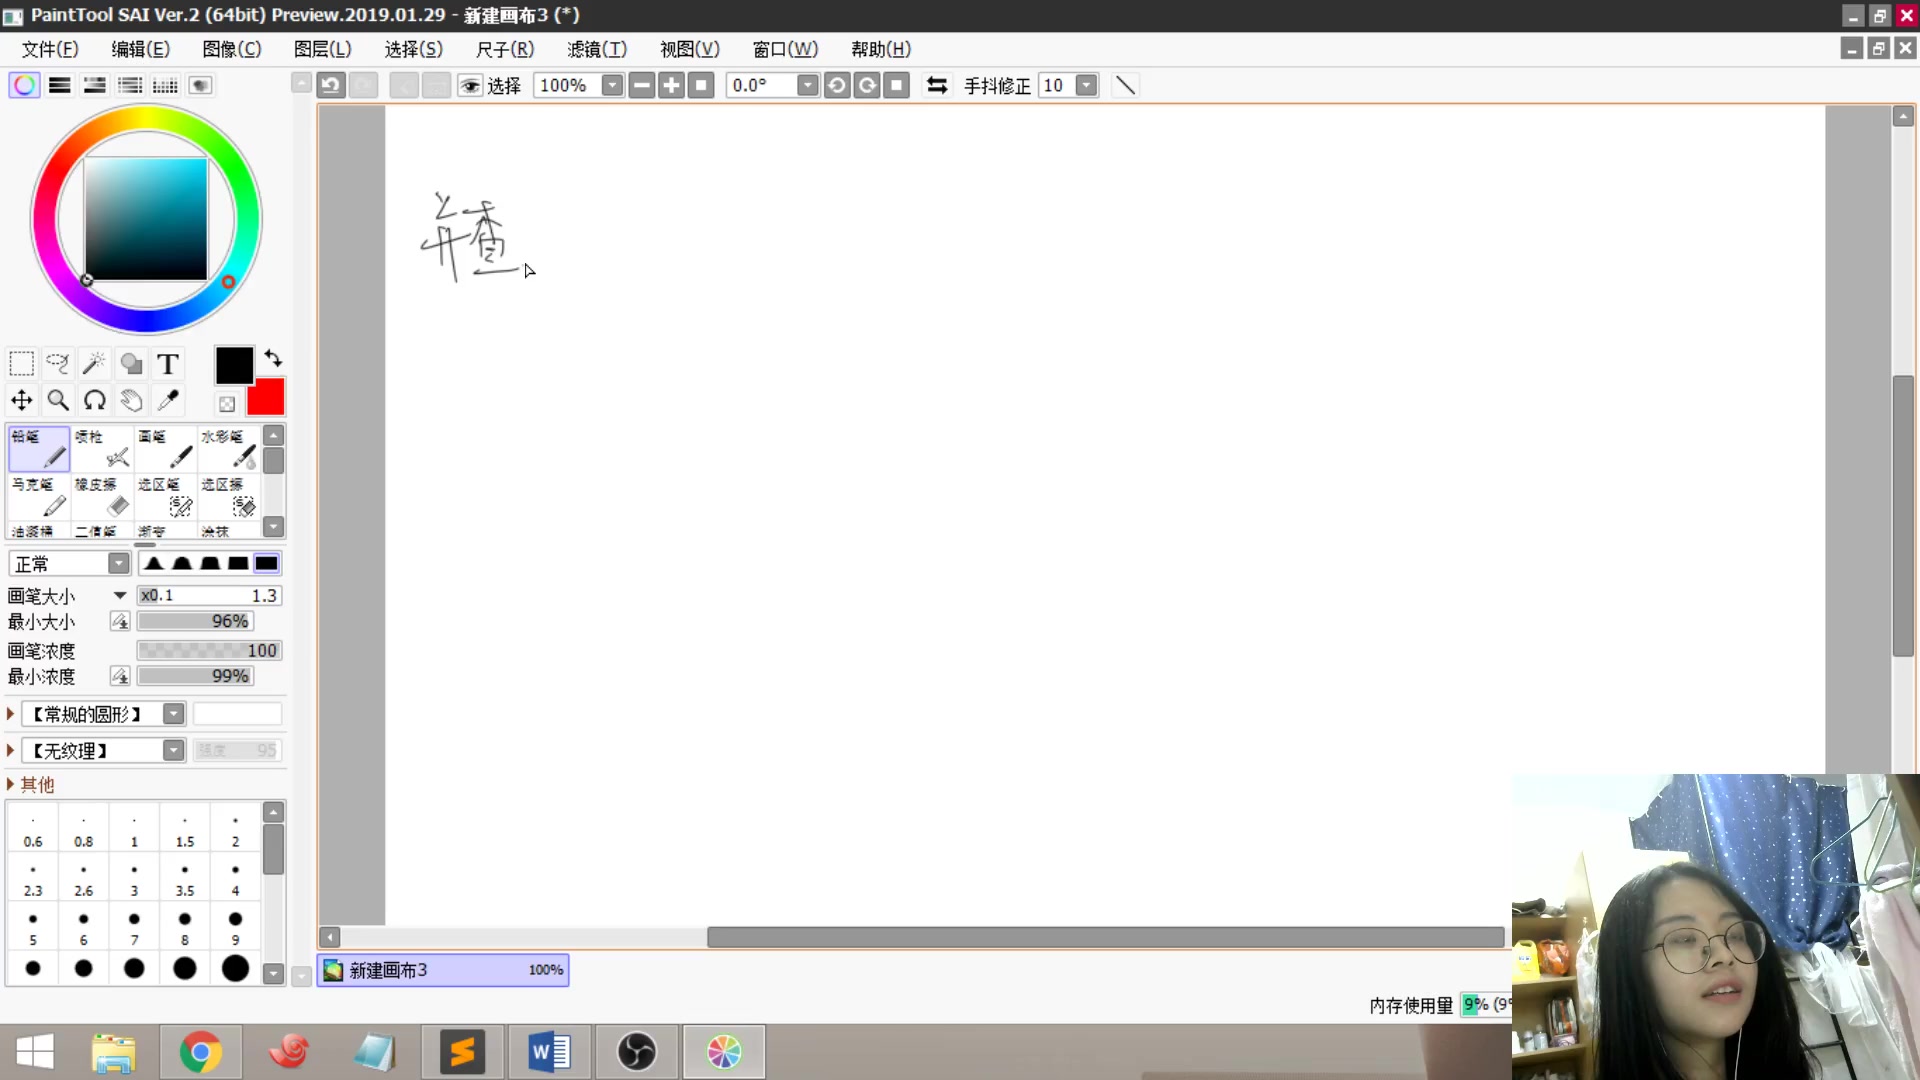Screen dimensions: 1920x1080
Task: Open the 文件(F) menu
Action: [50, 49]
